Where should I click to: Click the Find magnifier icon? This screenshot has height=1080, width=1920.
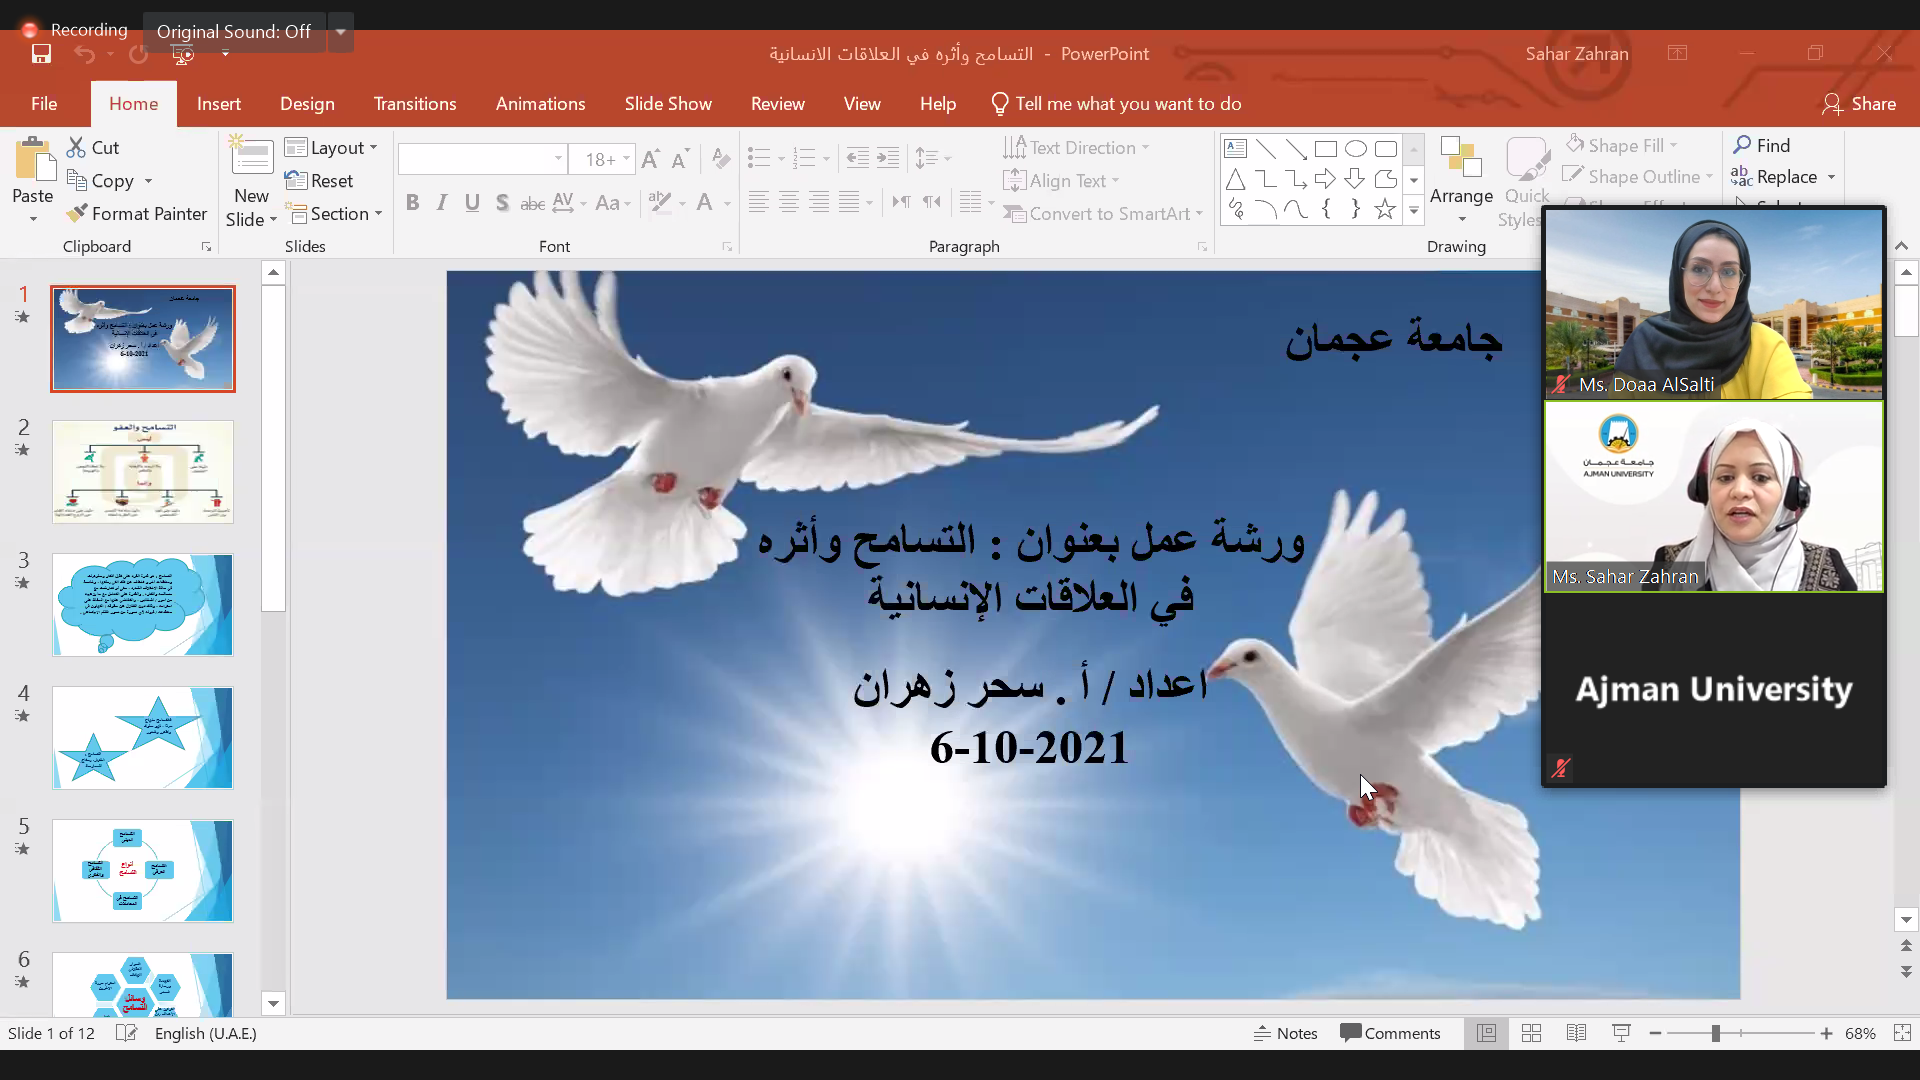1742,145
